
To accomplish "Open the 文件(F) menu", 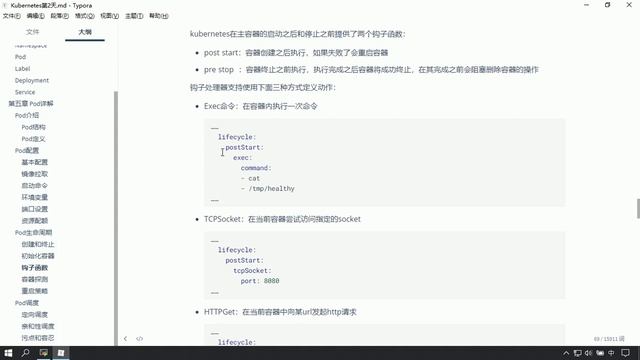I will pyautogui.click(x=11, y=16).
